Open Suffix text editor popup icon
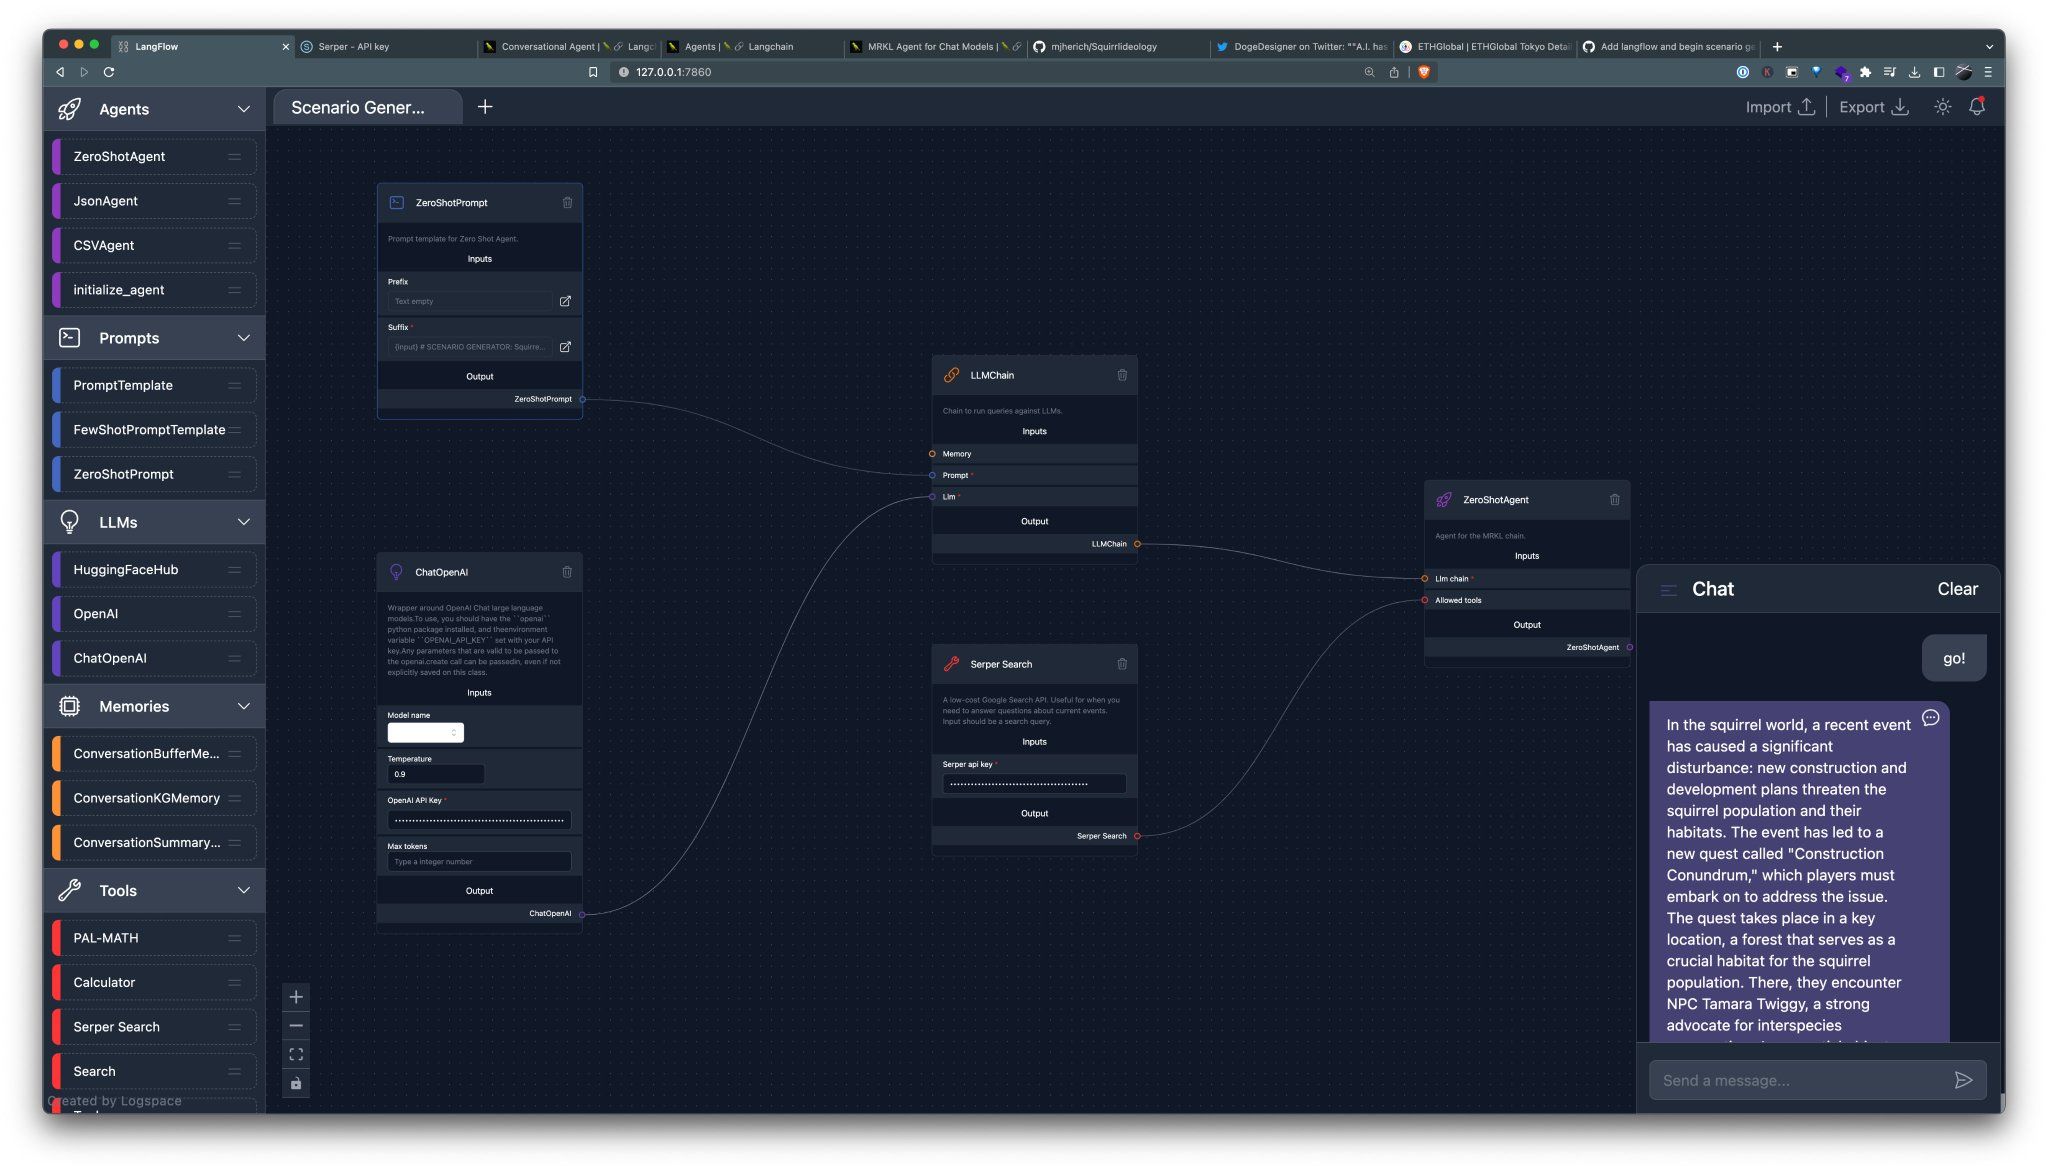The width and height of the screenshot is (2048, 1171). (565, 347)
